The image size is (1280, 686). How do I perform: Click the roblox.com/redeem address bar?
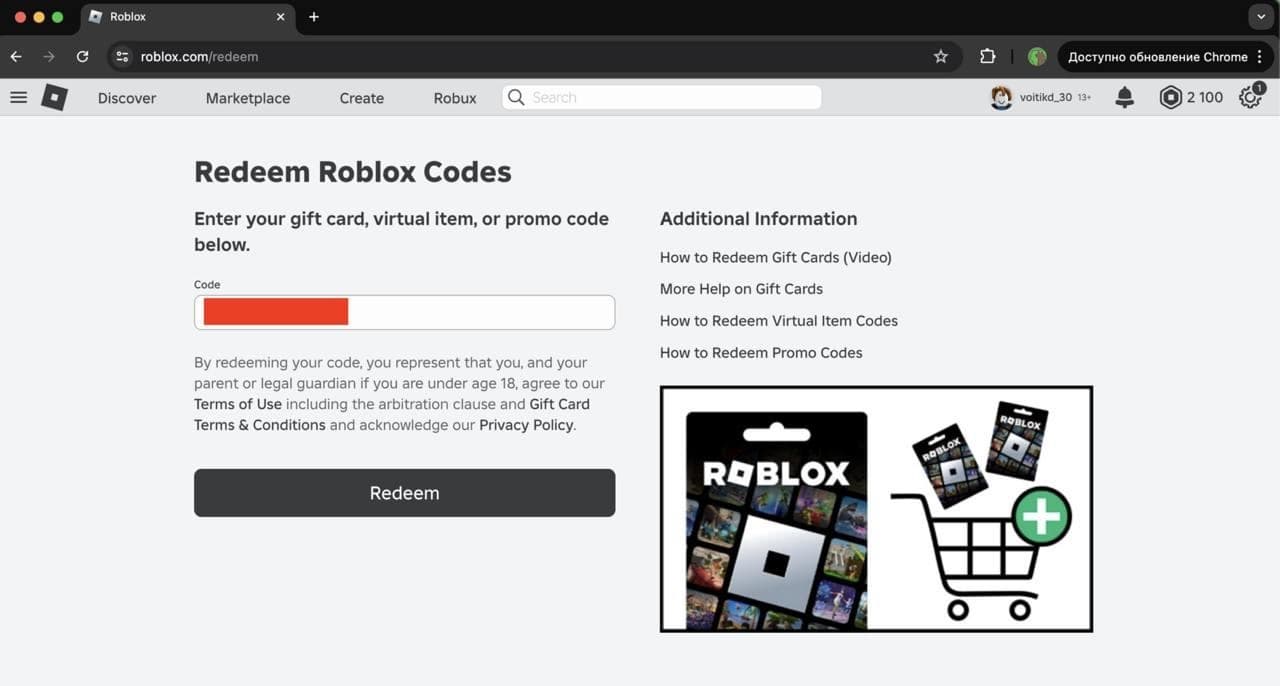pyautogui.click(x=535, y=57)
